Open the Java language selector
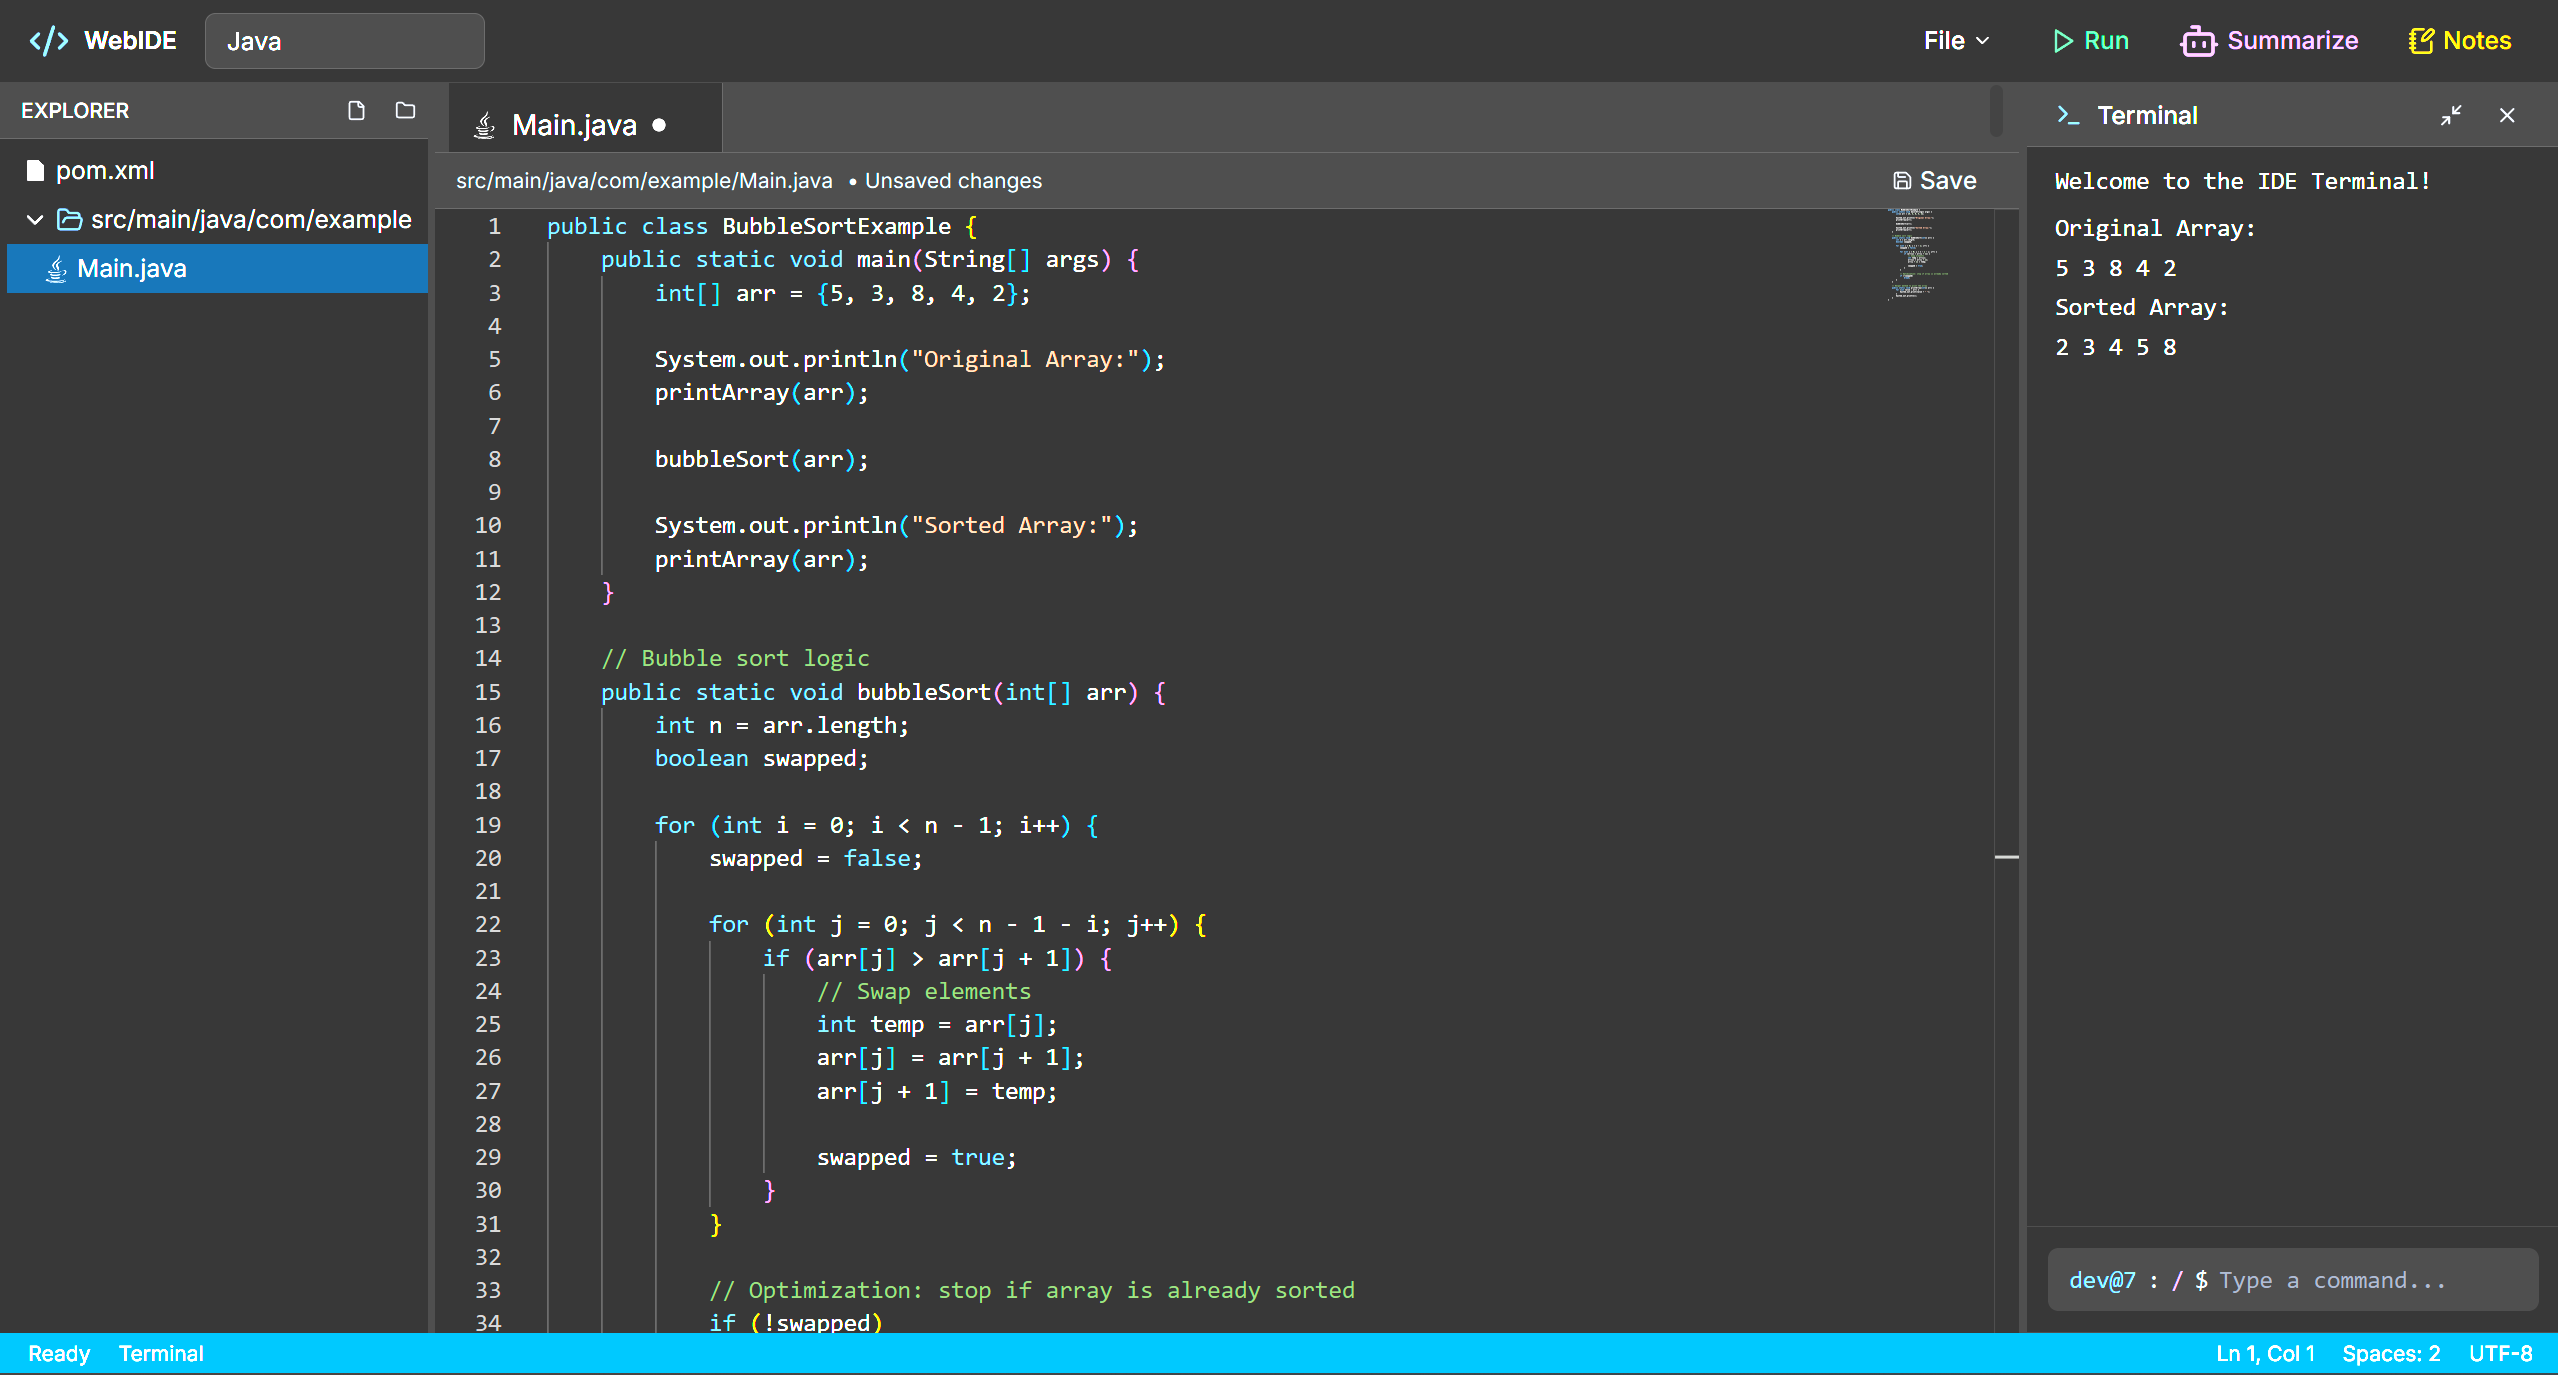This screenshot has width=2558, height=1375. click(344, 41)
